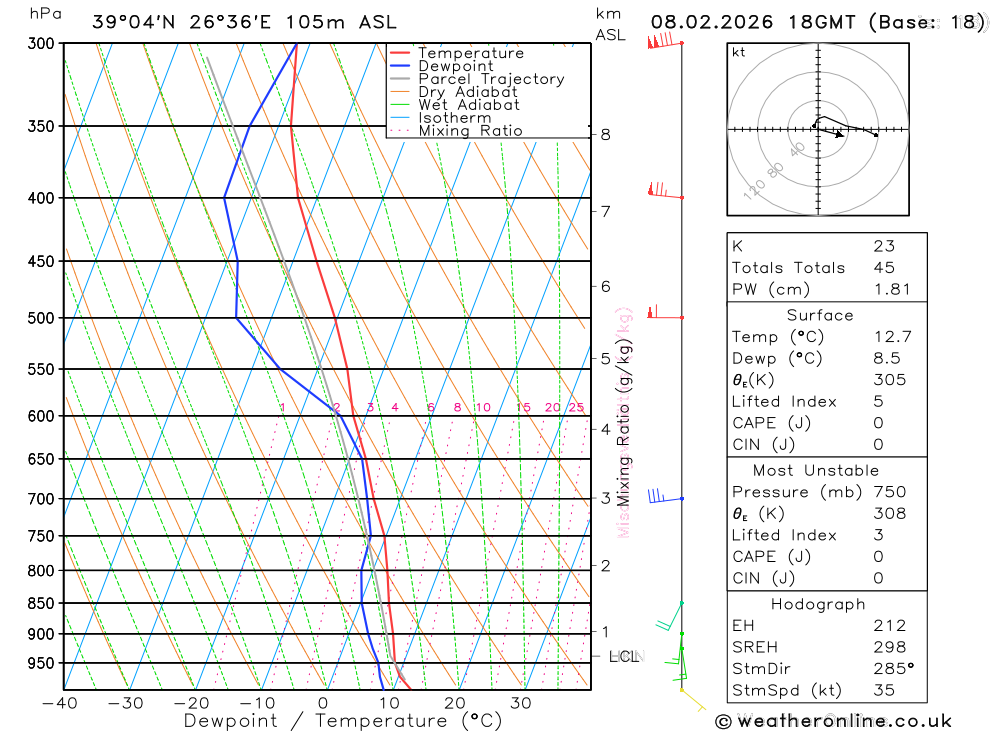Image resolution: width=1000 pixels, height=733 pixels.
Task: Click the 5 km altitude label
Action: click(x=605, y=359)
